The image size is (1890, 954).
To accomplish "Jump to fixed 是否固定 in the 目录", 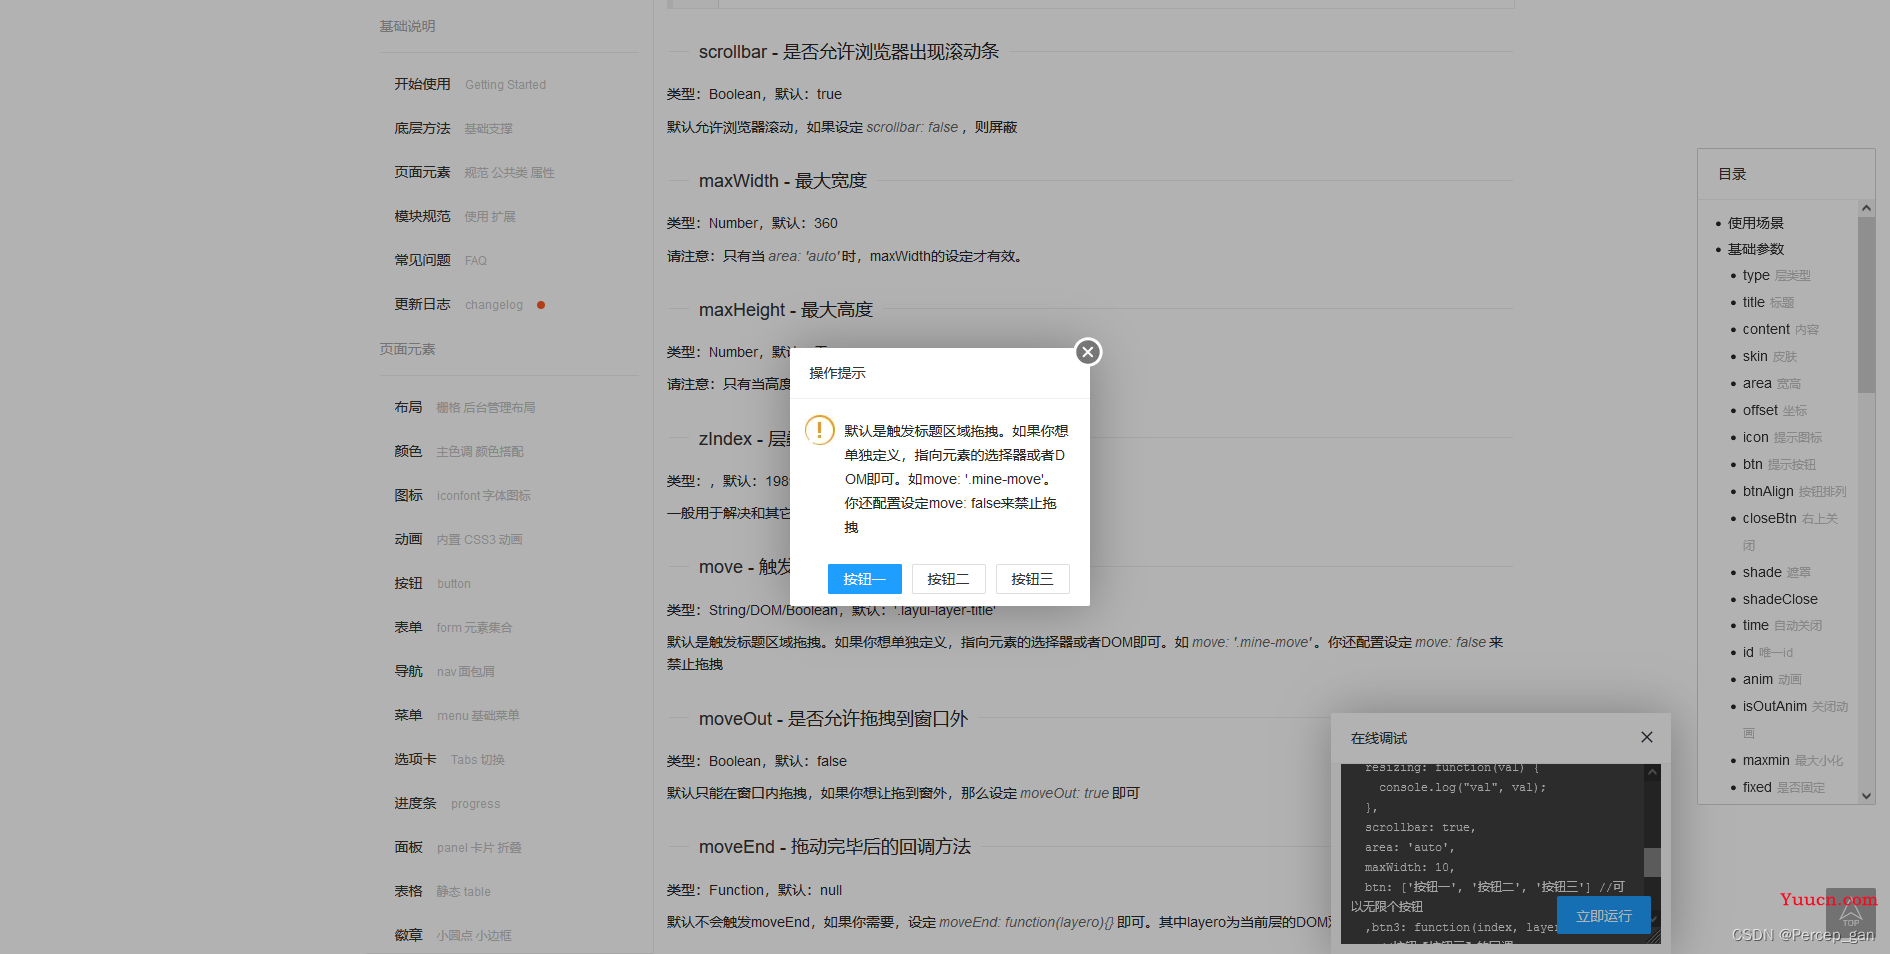I will pos(1783,787).
